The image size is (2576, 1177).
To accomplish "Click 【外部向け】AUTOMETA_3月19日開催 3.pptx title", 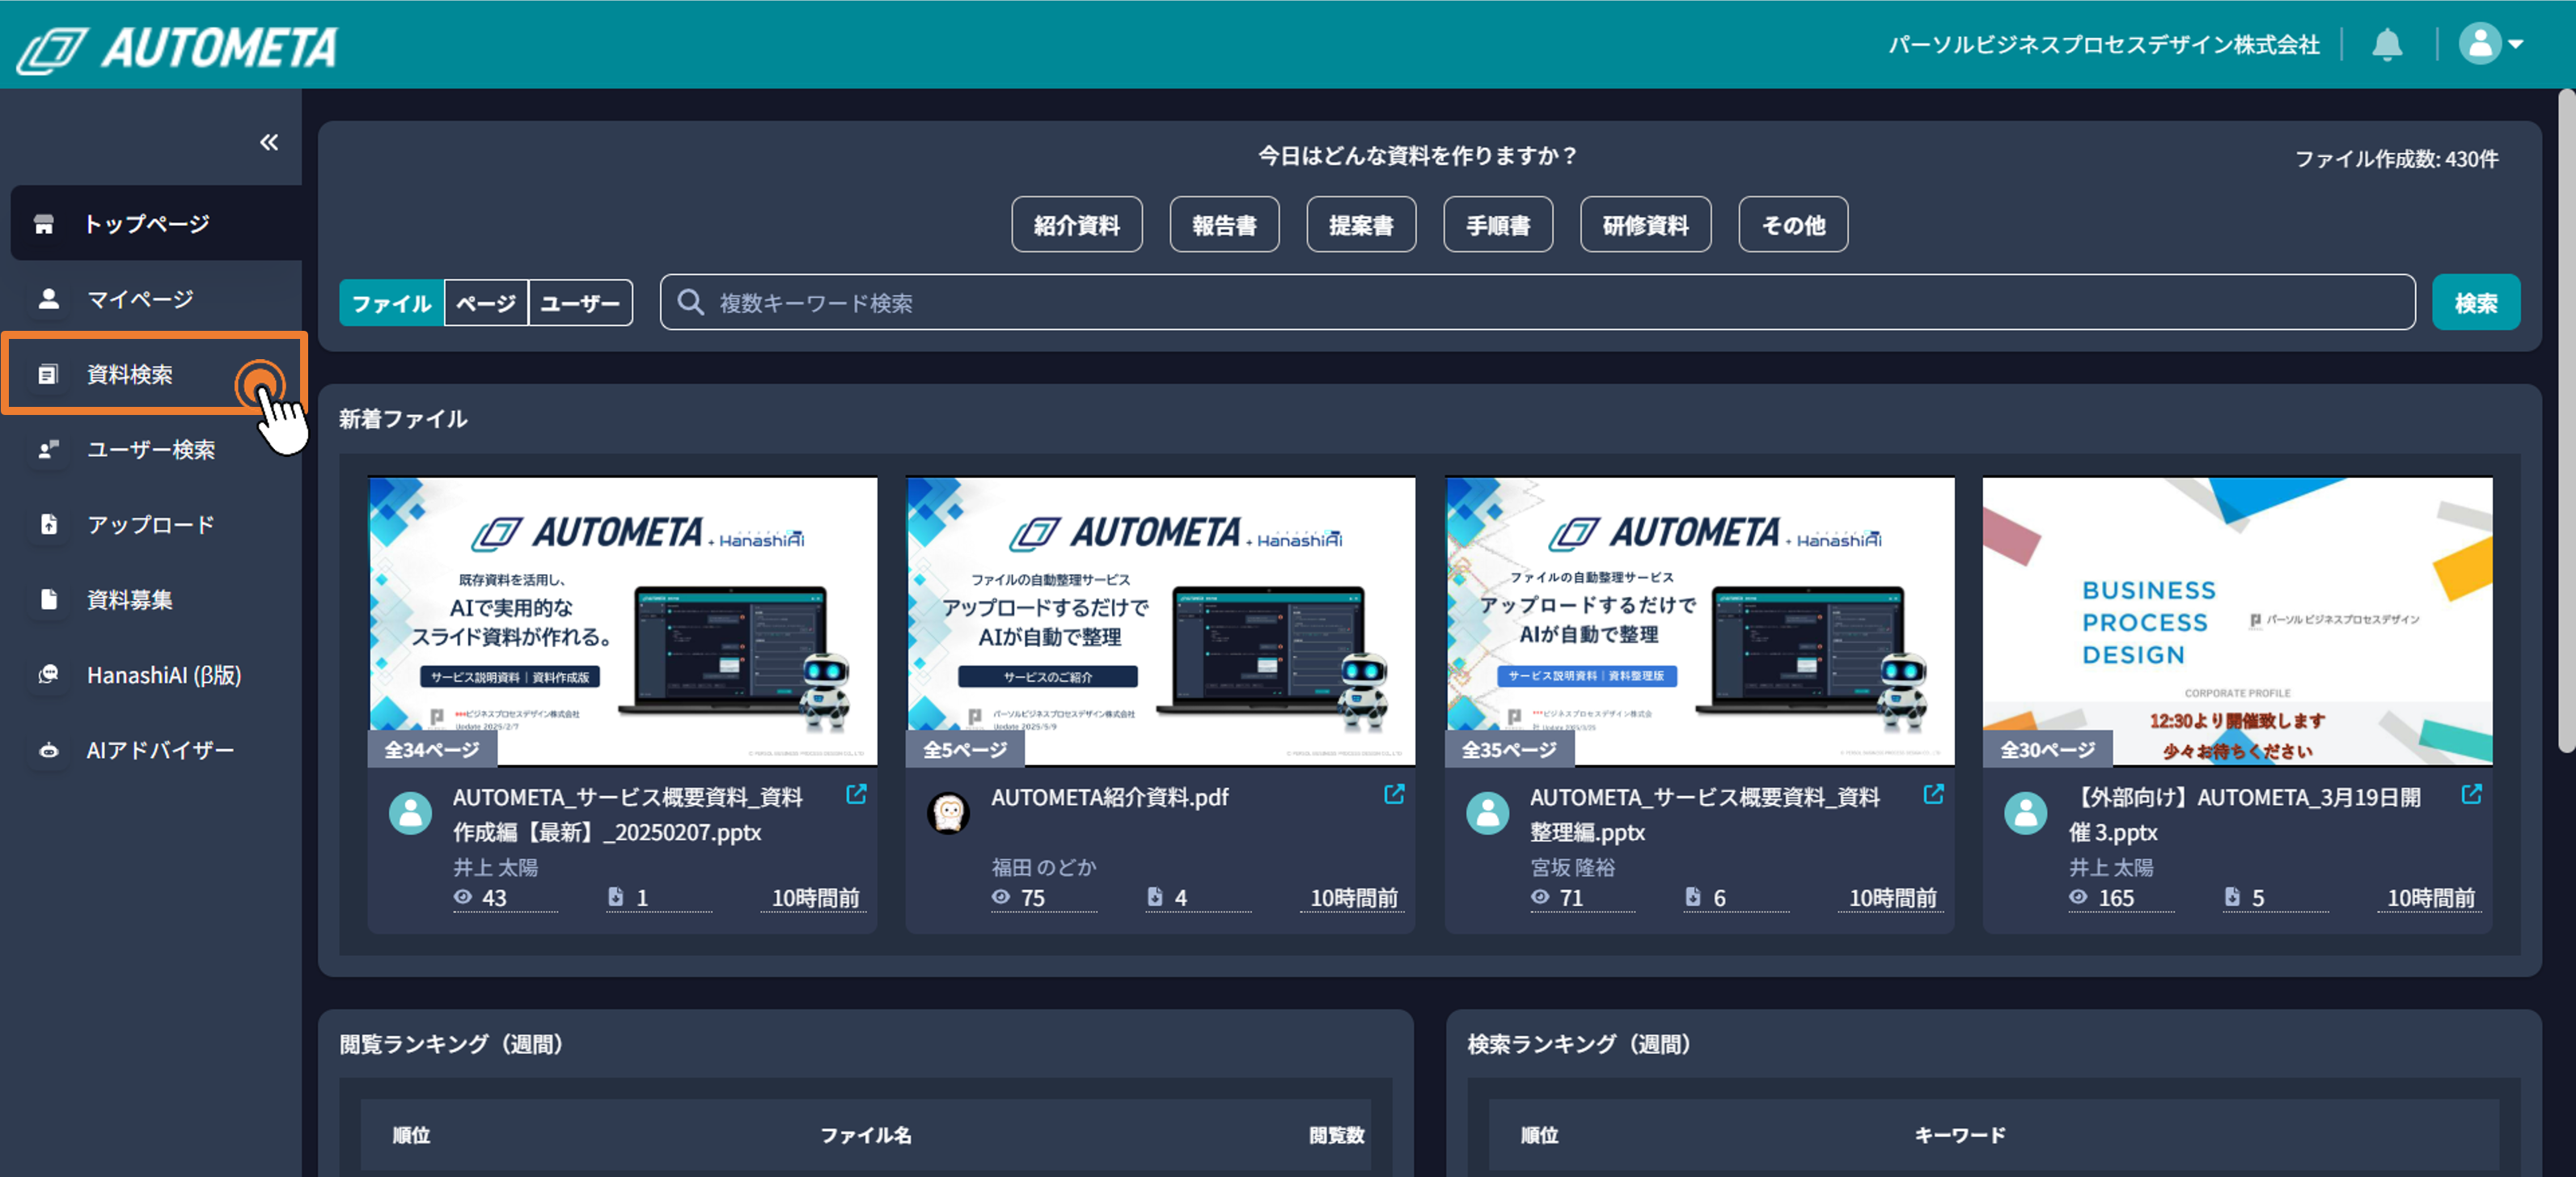I will coord(2244,814).
